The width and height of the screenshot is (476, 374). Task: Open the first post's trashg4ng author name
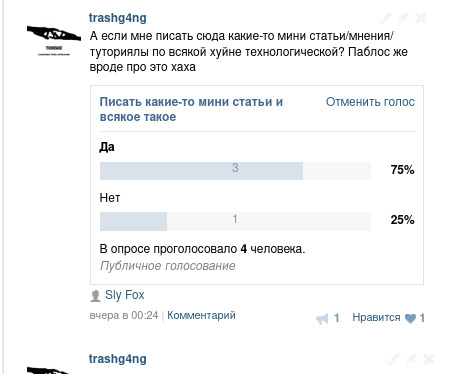click(118, 18)
